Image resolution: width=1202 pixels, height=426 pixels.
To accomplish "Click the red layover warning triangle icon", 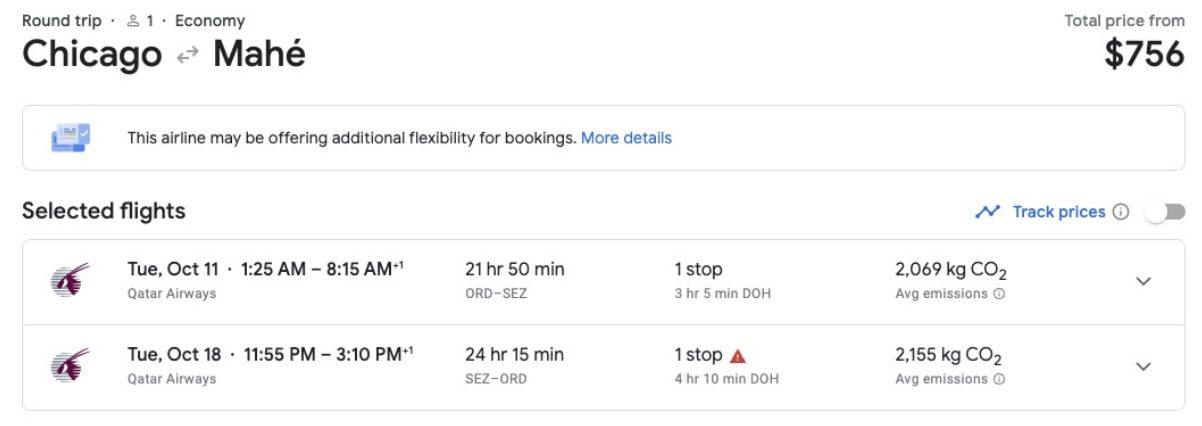I will [x=738, y=355].
